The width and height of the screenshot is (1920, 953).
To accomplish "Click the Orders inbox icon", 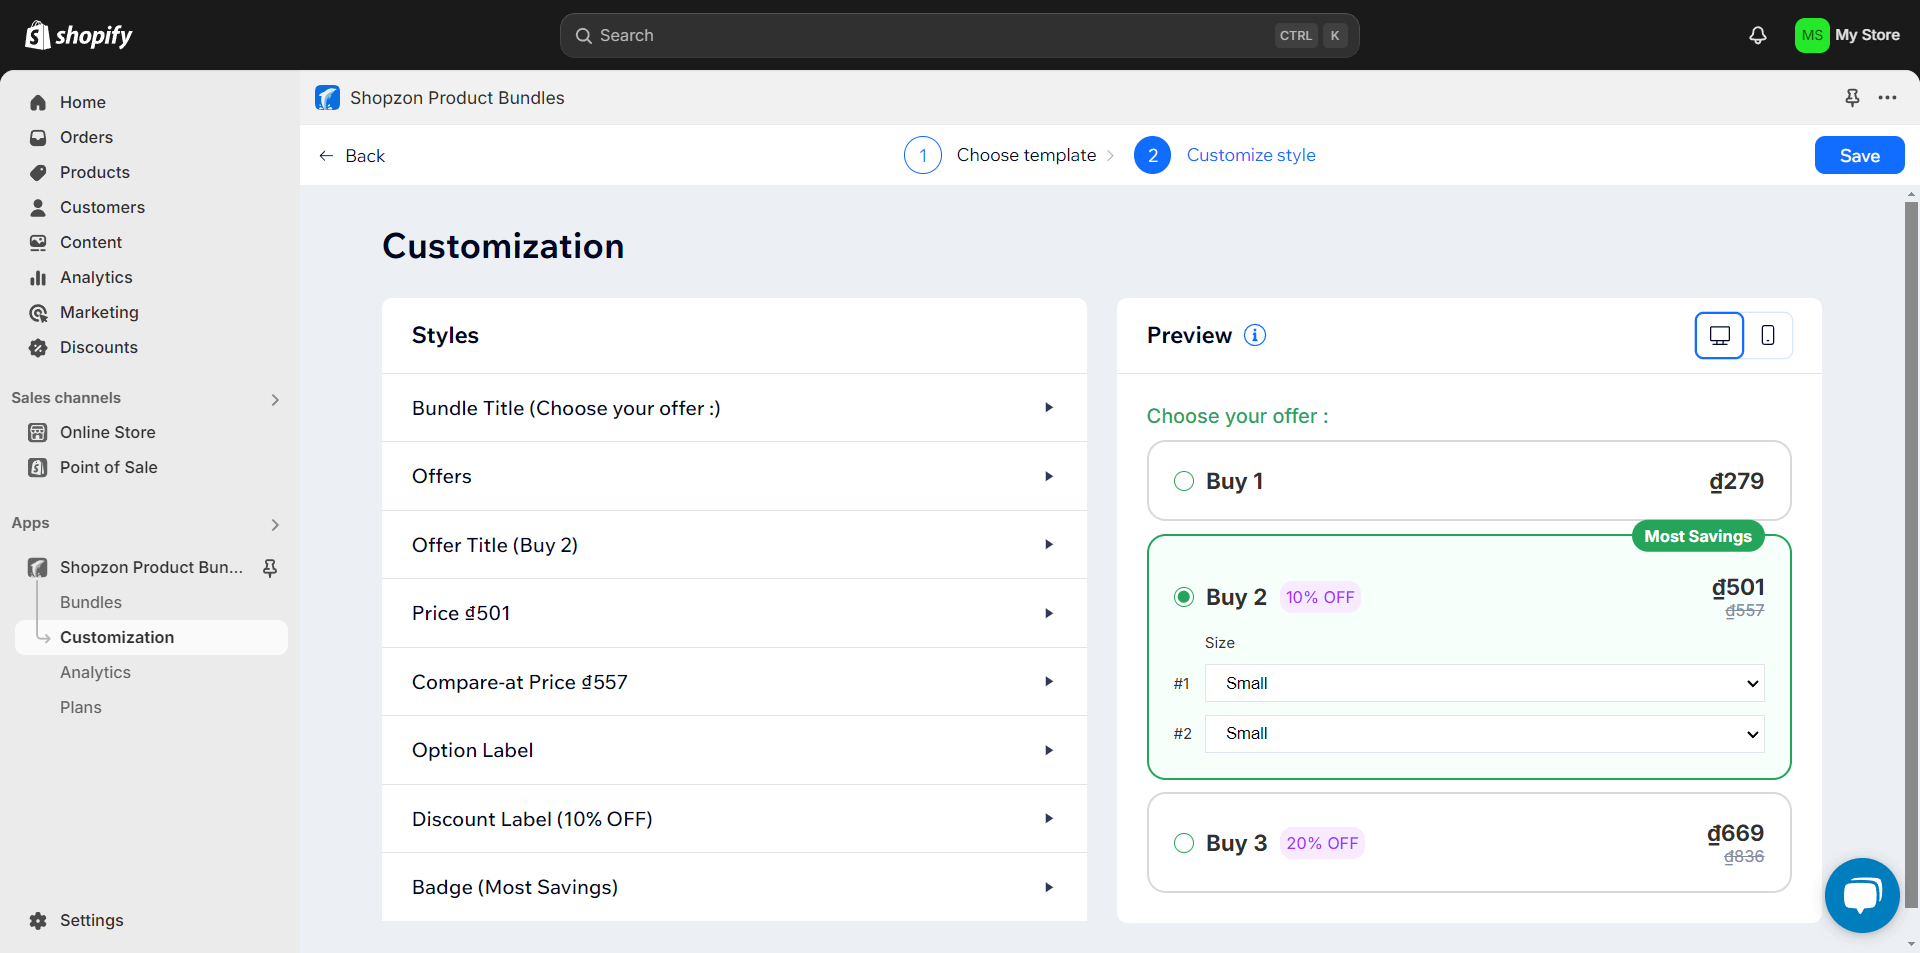I will point(38,137).
